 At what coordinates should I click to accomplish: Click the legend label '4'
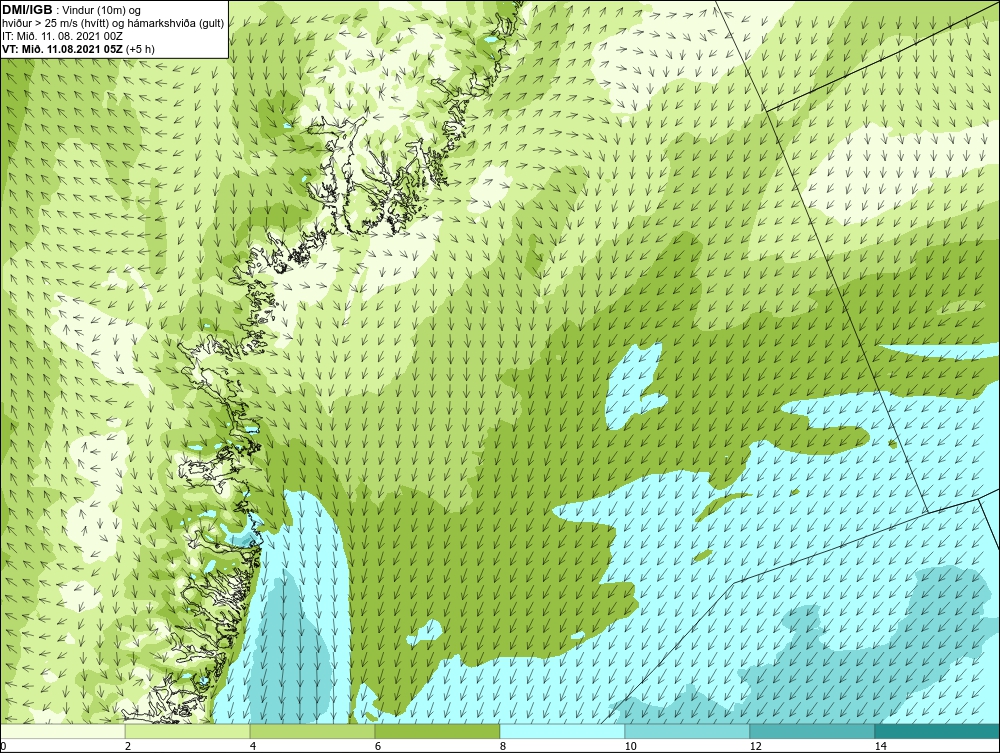click(x=253, y=747)
